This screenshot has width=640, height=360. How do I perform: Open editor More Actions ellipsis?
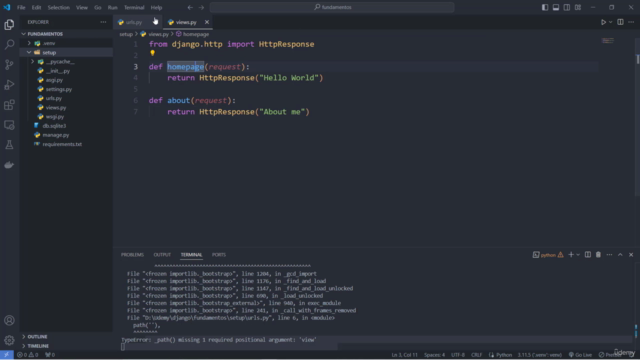pyautogui.click(x=631, y=22)
